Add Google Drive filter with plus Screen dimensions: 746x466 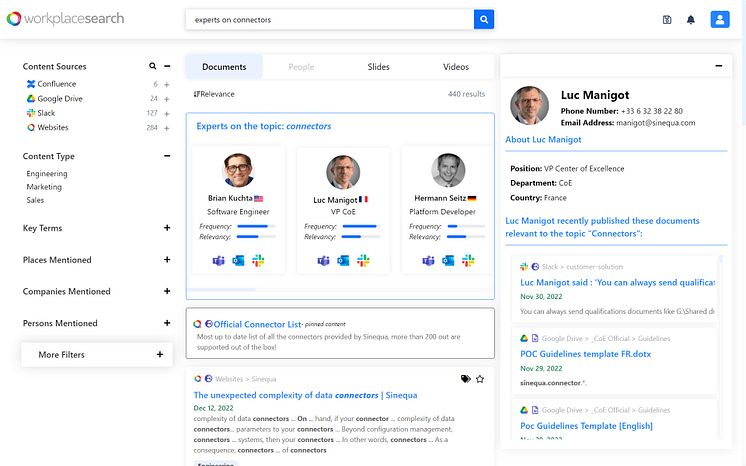pyautogui.click(x=167, y=99)
